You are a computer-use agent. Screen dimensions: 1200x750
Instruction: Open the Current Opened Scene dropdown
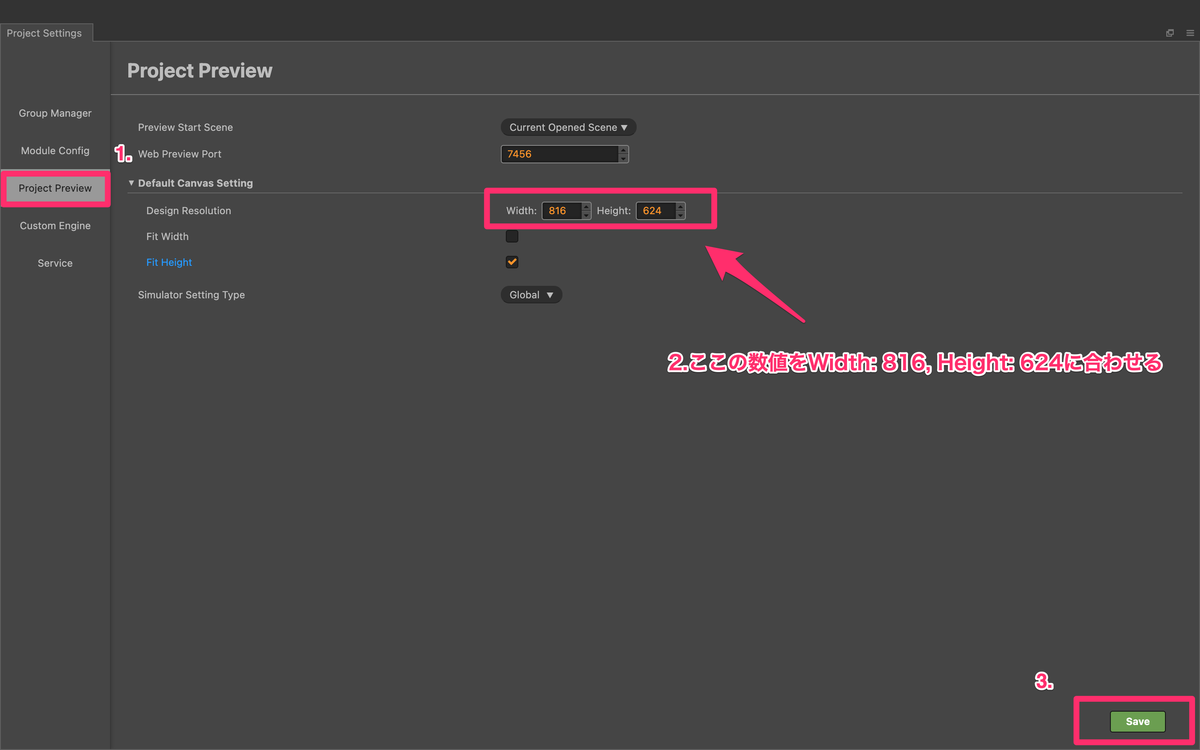[x=568, y=127]
